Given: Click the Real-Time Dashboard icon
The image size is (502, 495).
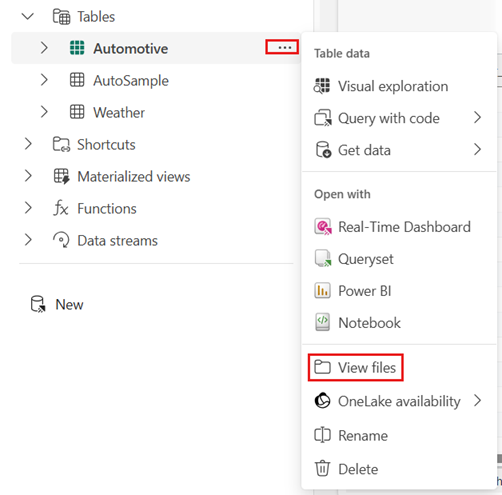Looking at the screenshot, I should tap(323, 227).
